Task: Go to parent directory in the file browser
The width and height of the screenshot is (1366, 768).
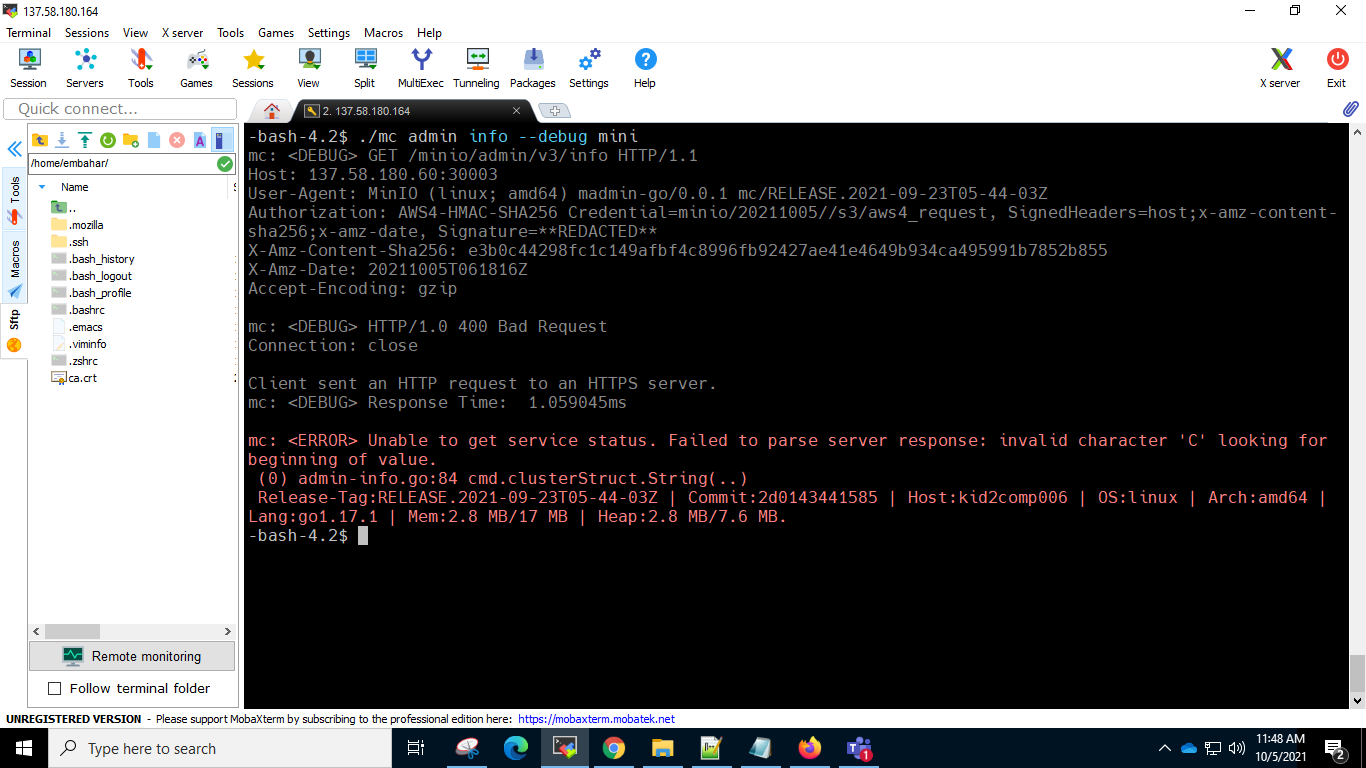Action: [x=40, y=141]
